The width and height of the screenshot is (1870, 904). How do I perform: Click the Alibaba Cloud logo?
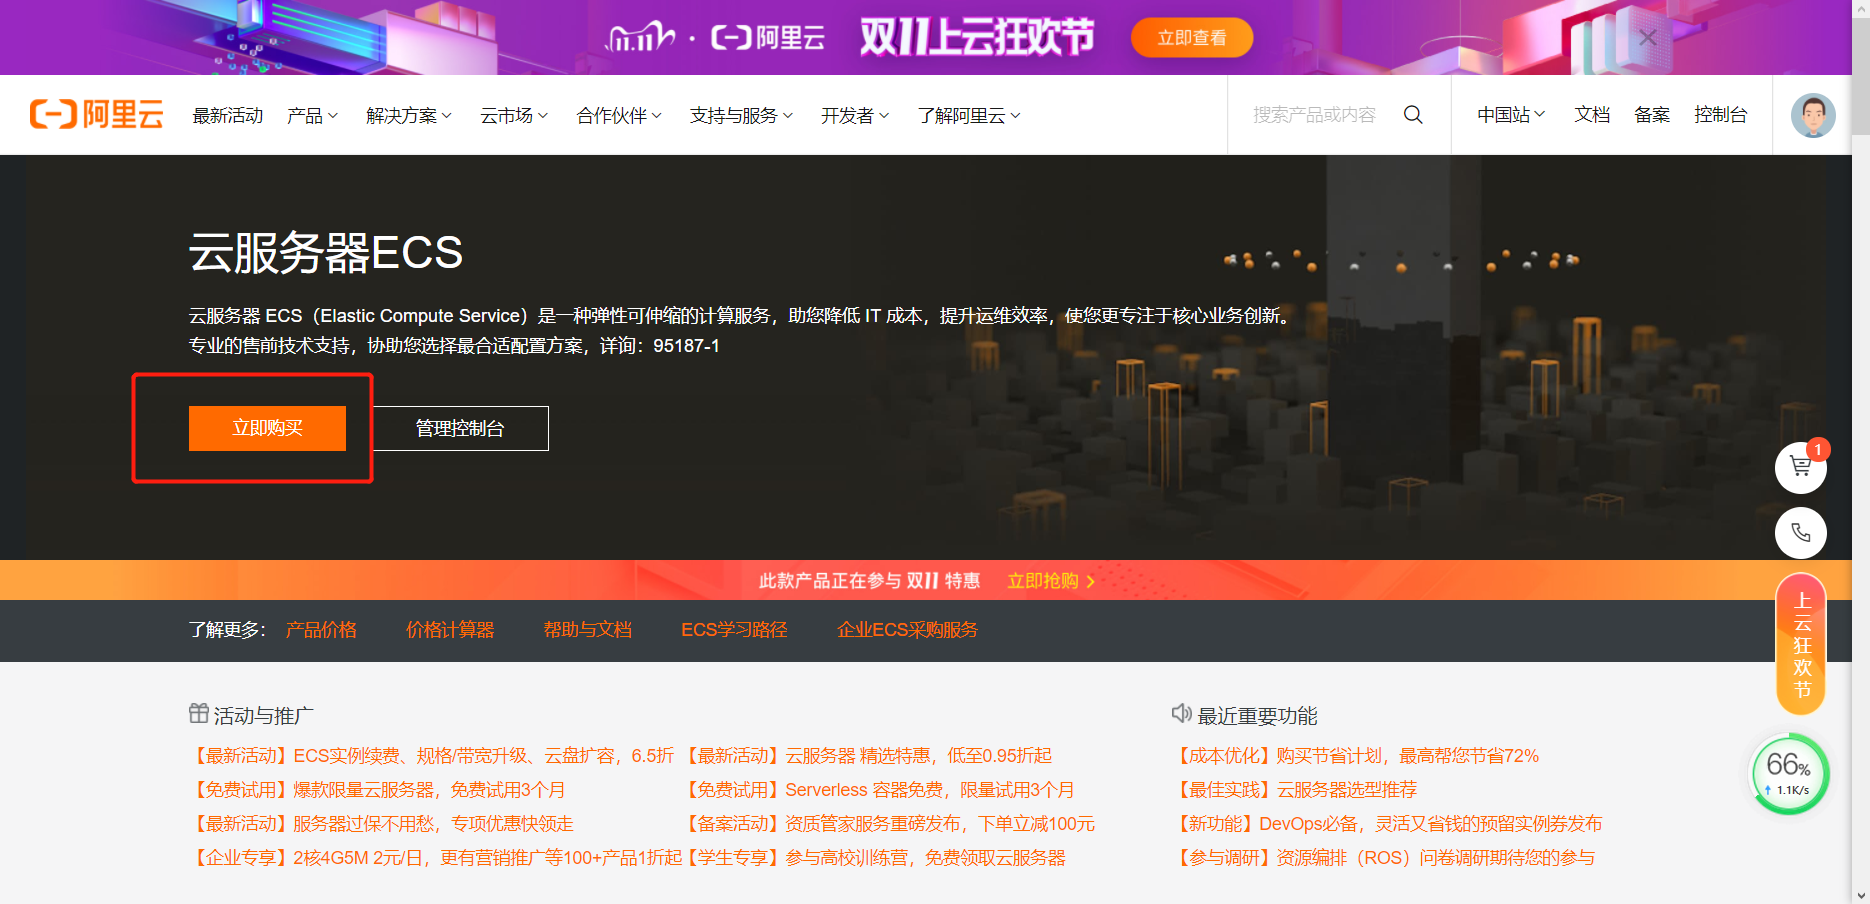click(96, 114)
